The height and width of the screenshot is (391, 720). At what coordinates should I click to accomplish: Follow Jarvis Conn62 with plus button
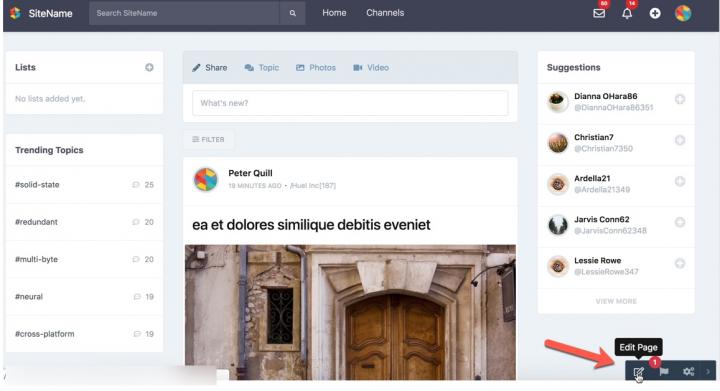point(680,222)
